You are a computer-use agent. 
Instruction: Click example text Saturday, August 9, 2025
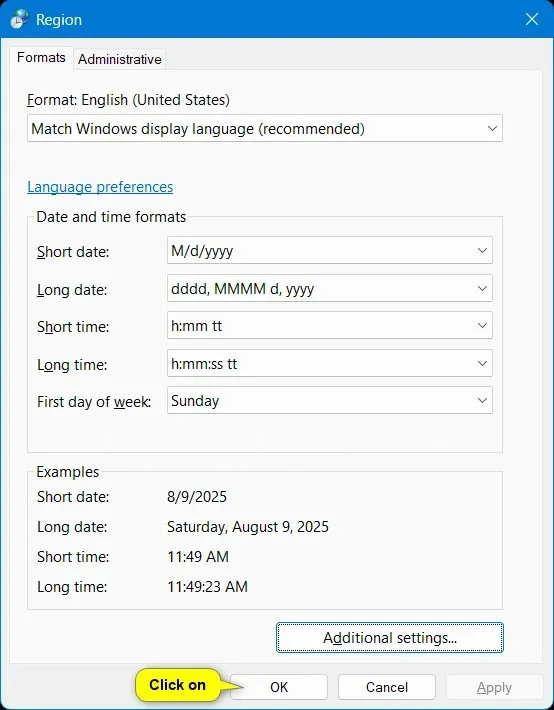point(248,527)
